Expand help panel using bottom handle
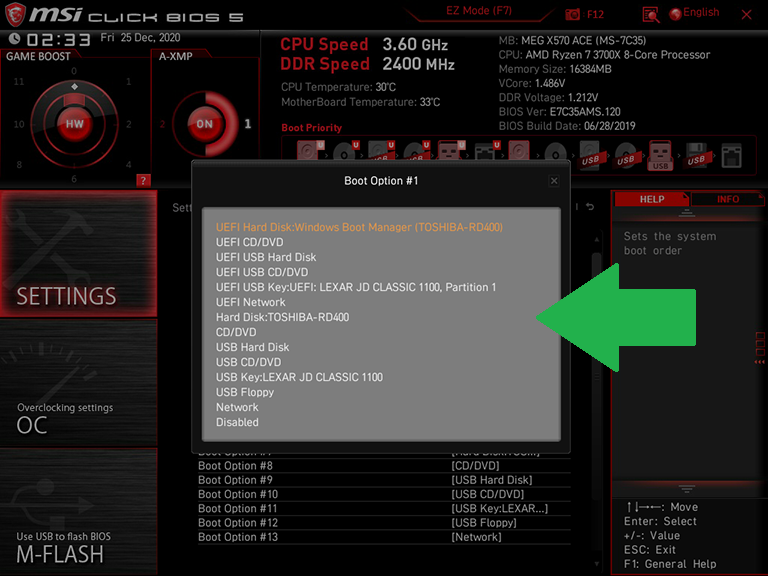 [686, 489]
